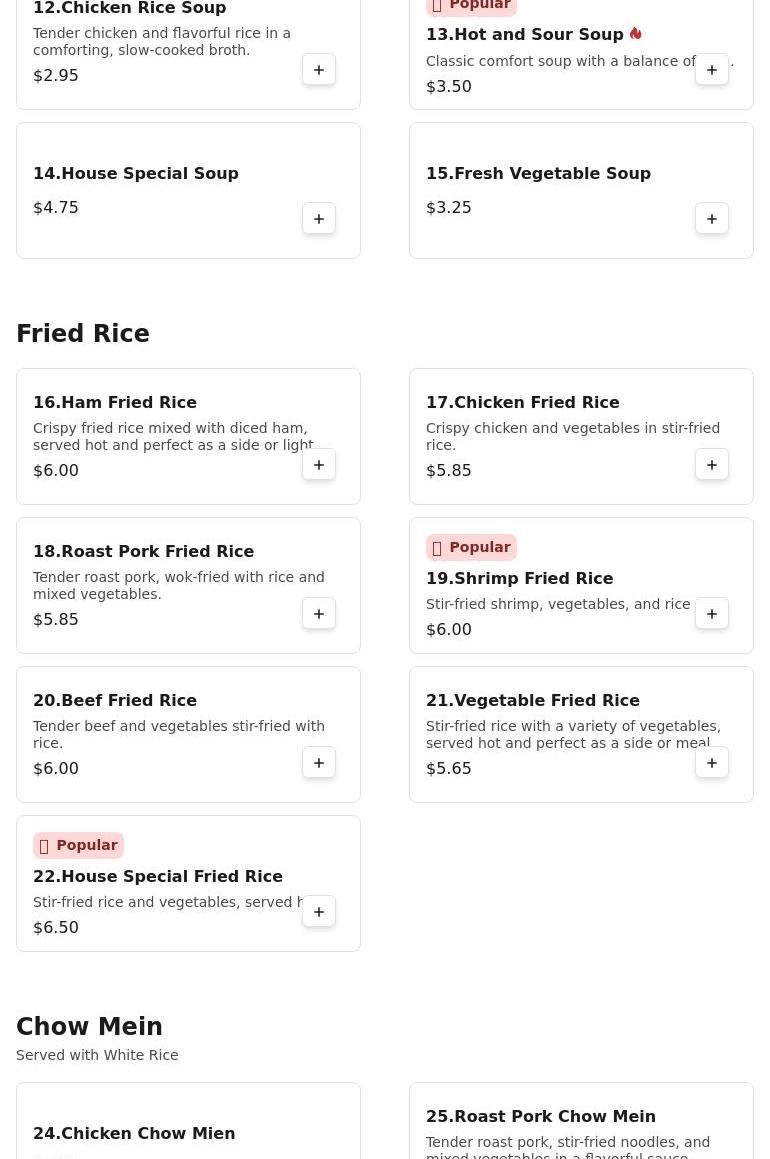
Task: Add House Special Fried Rice to cart
Action: pos(319,912)
